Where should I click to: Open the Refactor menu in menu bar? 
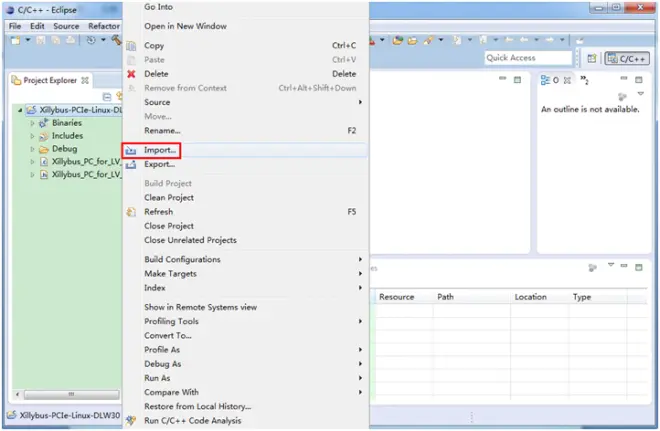click(104, 26)
